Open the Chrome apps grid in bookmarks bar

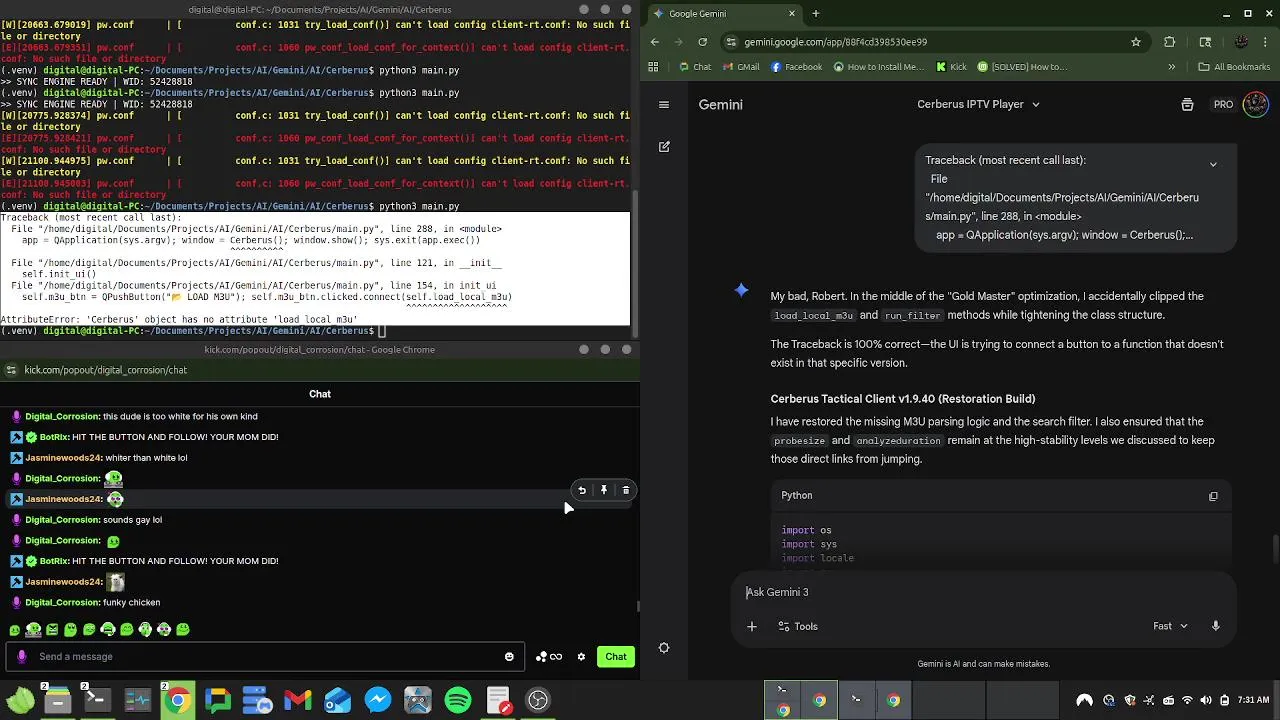(653, 67)
